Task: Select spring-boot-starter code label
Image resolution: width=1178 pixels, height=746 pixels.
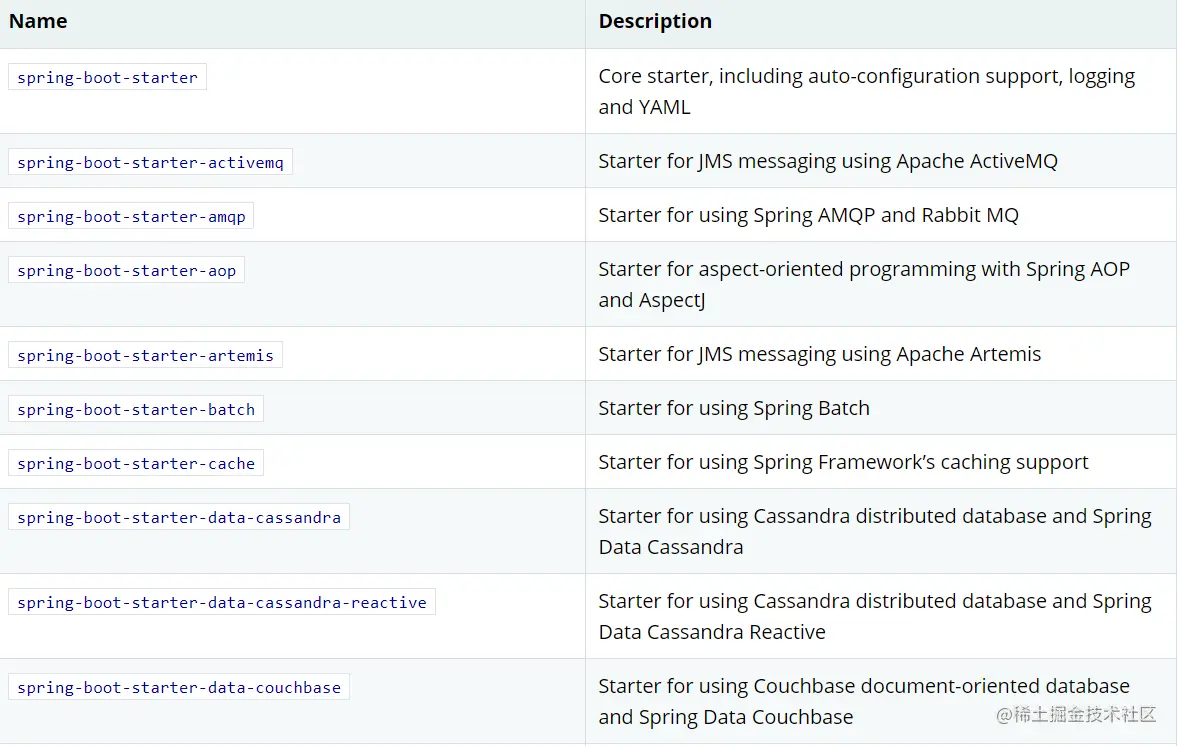Action: [107, 77]
